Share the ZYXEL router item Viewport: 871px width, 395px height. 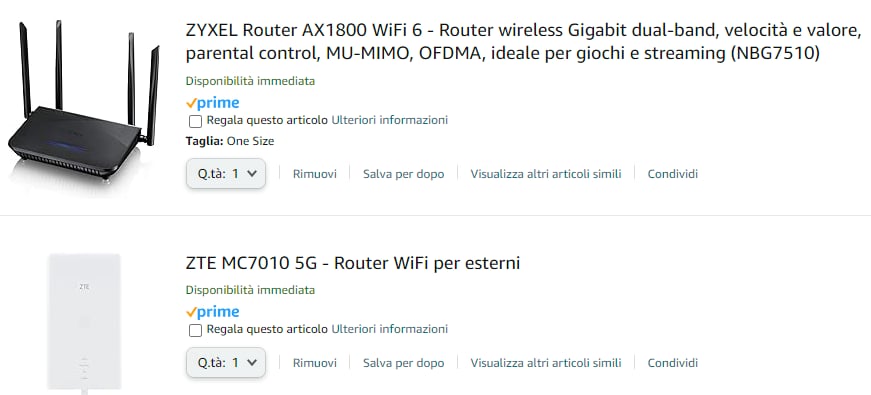(673, 174)
